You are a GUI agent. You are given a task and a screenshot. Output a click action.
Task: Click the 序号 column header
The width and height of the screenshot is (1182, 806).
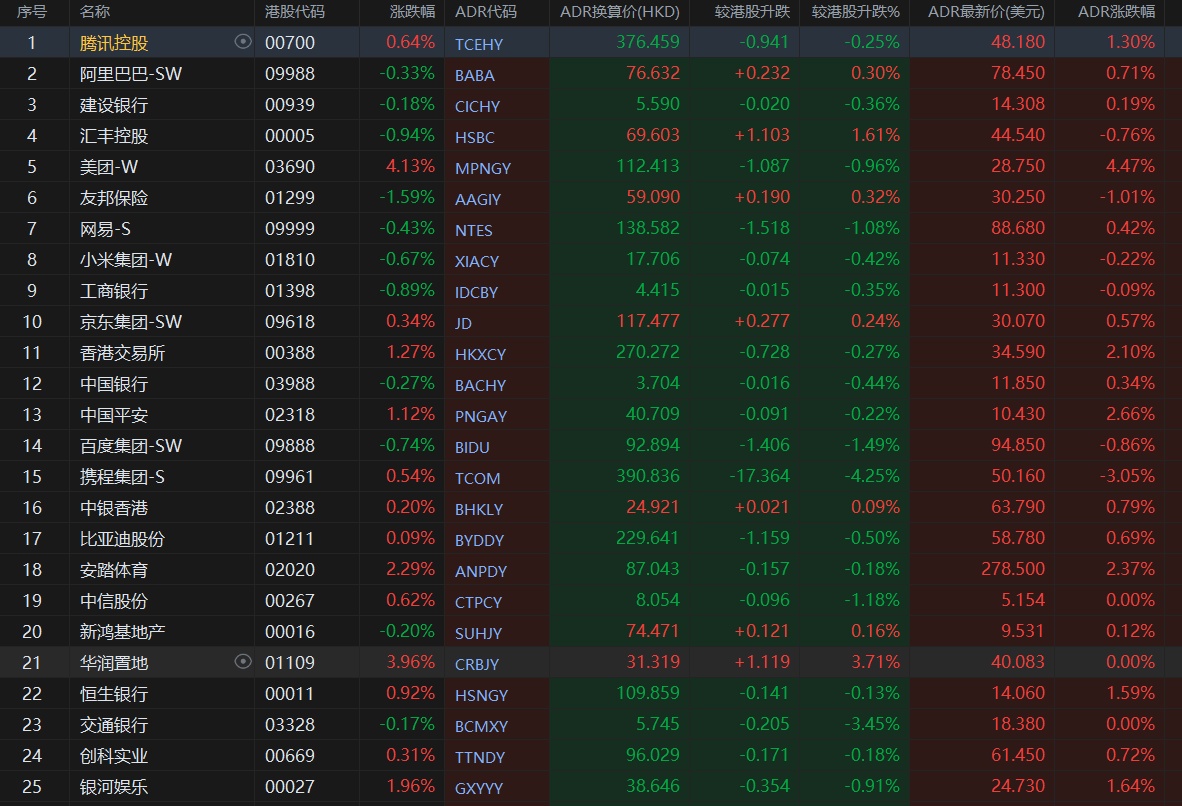[x=32, y=12]
